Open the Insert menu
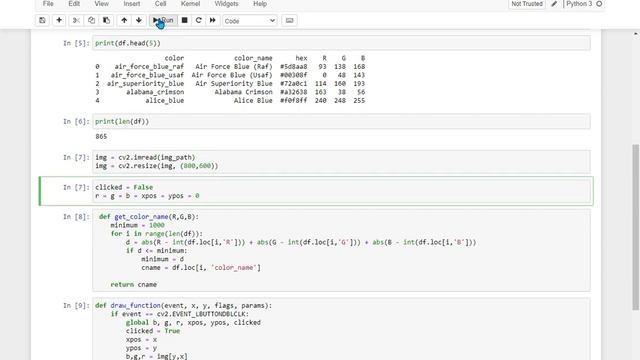Image resolution: width=640 pixels, height=360 pixels. pos(131,4)
